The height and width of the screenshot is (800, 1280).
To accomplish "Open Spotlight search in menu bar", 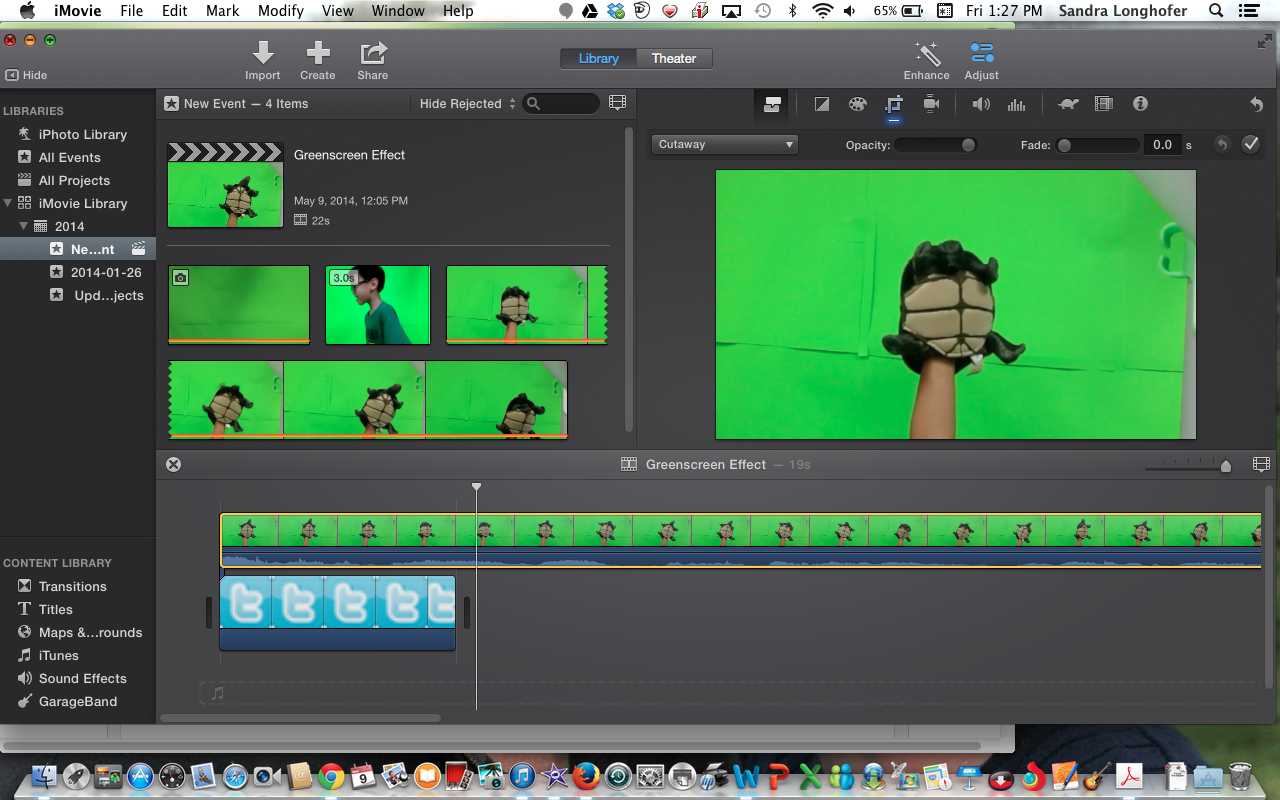I will click(1216, 11).
